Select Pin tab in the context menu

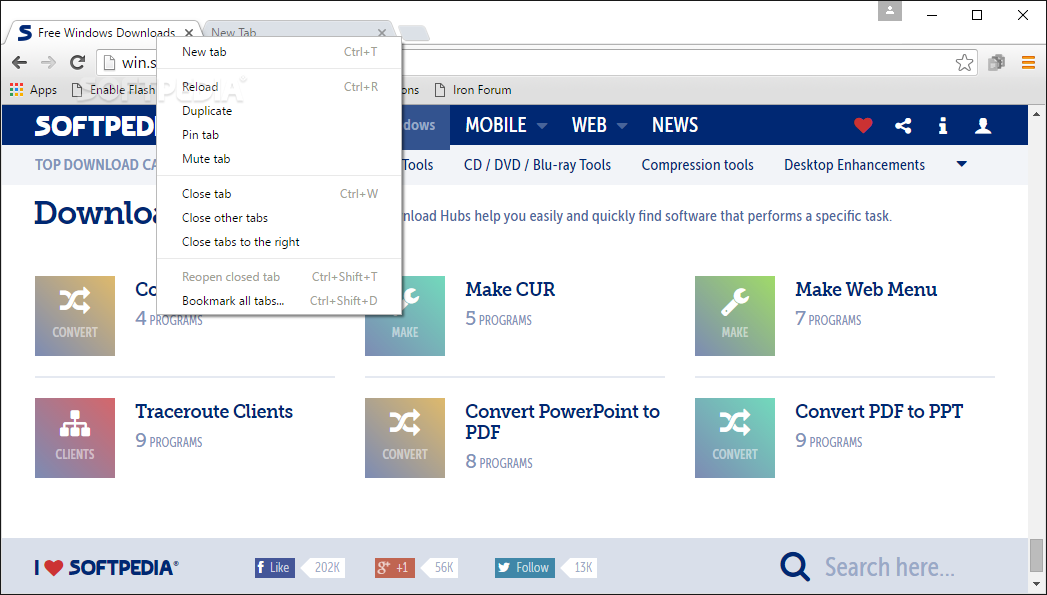(279, 135)
